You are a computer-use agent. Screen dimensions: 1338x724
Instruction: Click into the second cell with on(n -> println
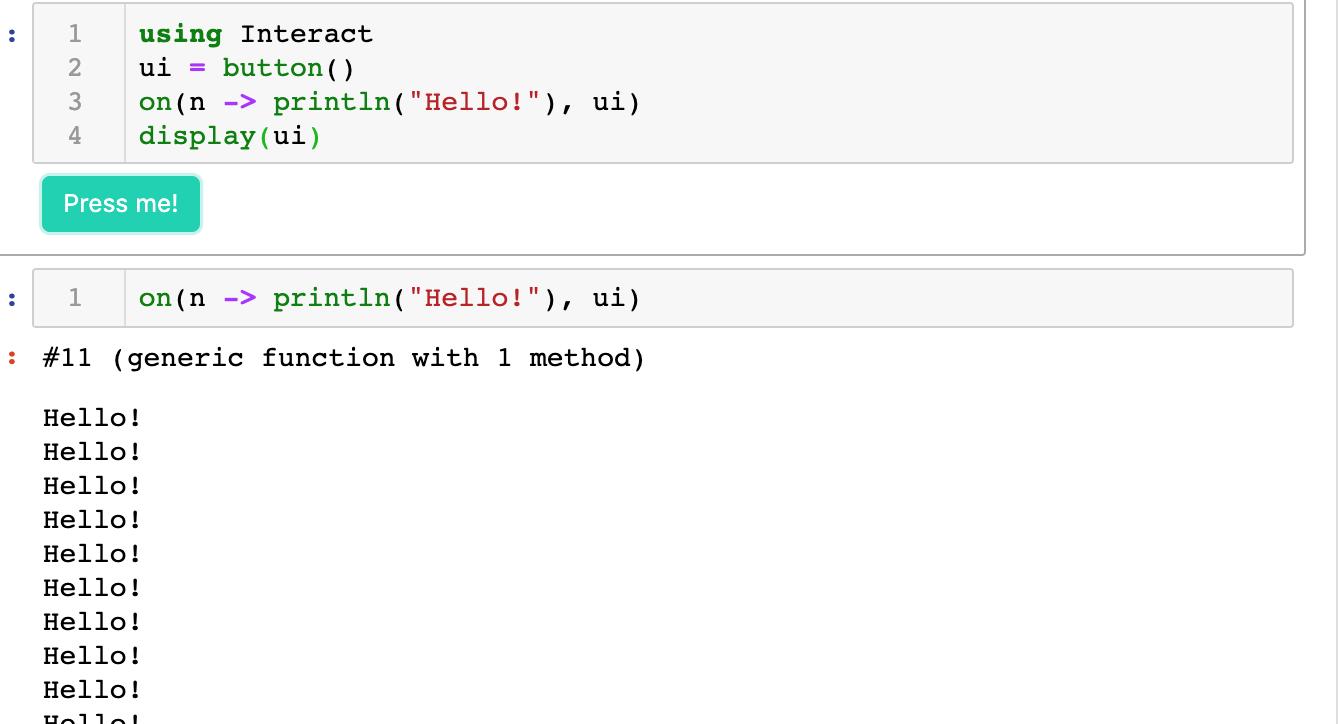(663, 298)
